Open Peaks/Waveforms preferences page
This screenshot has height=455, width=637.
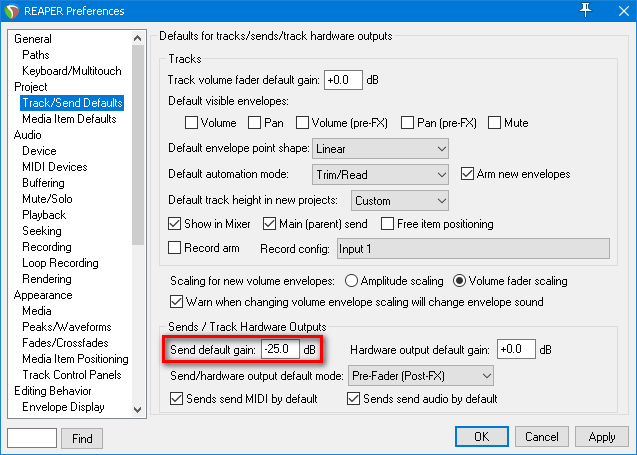pyautogui.click(x=67, y=327)
